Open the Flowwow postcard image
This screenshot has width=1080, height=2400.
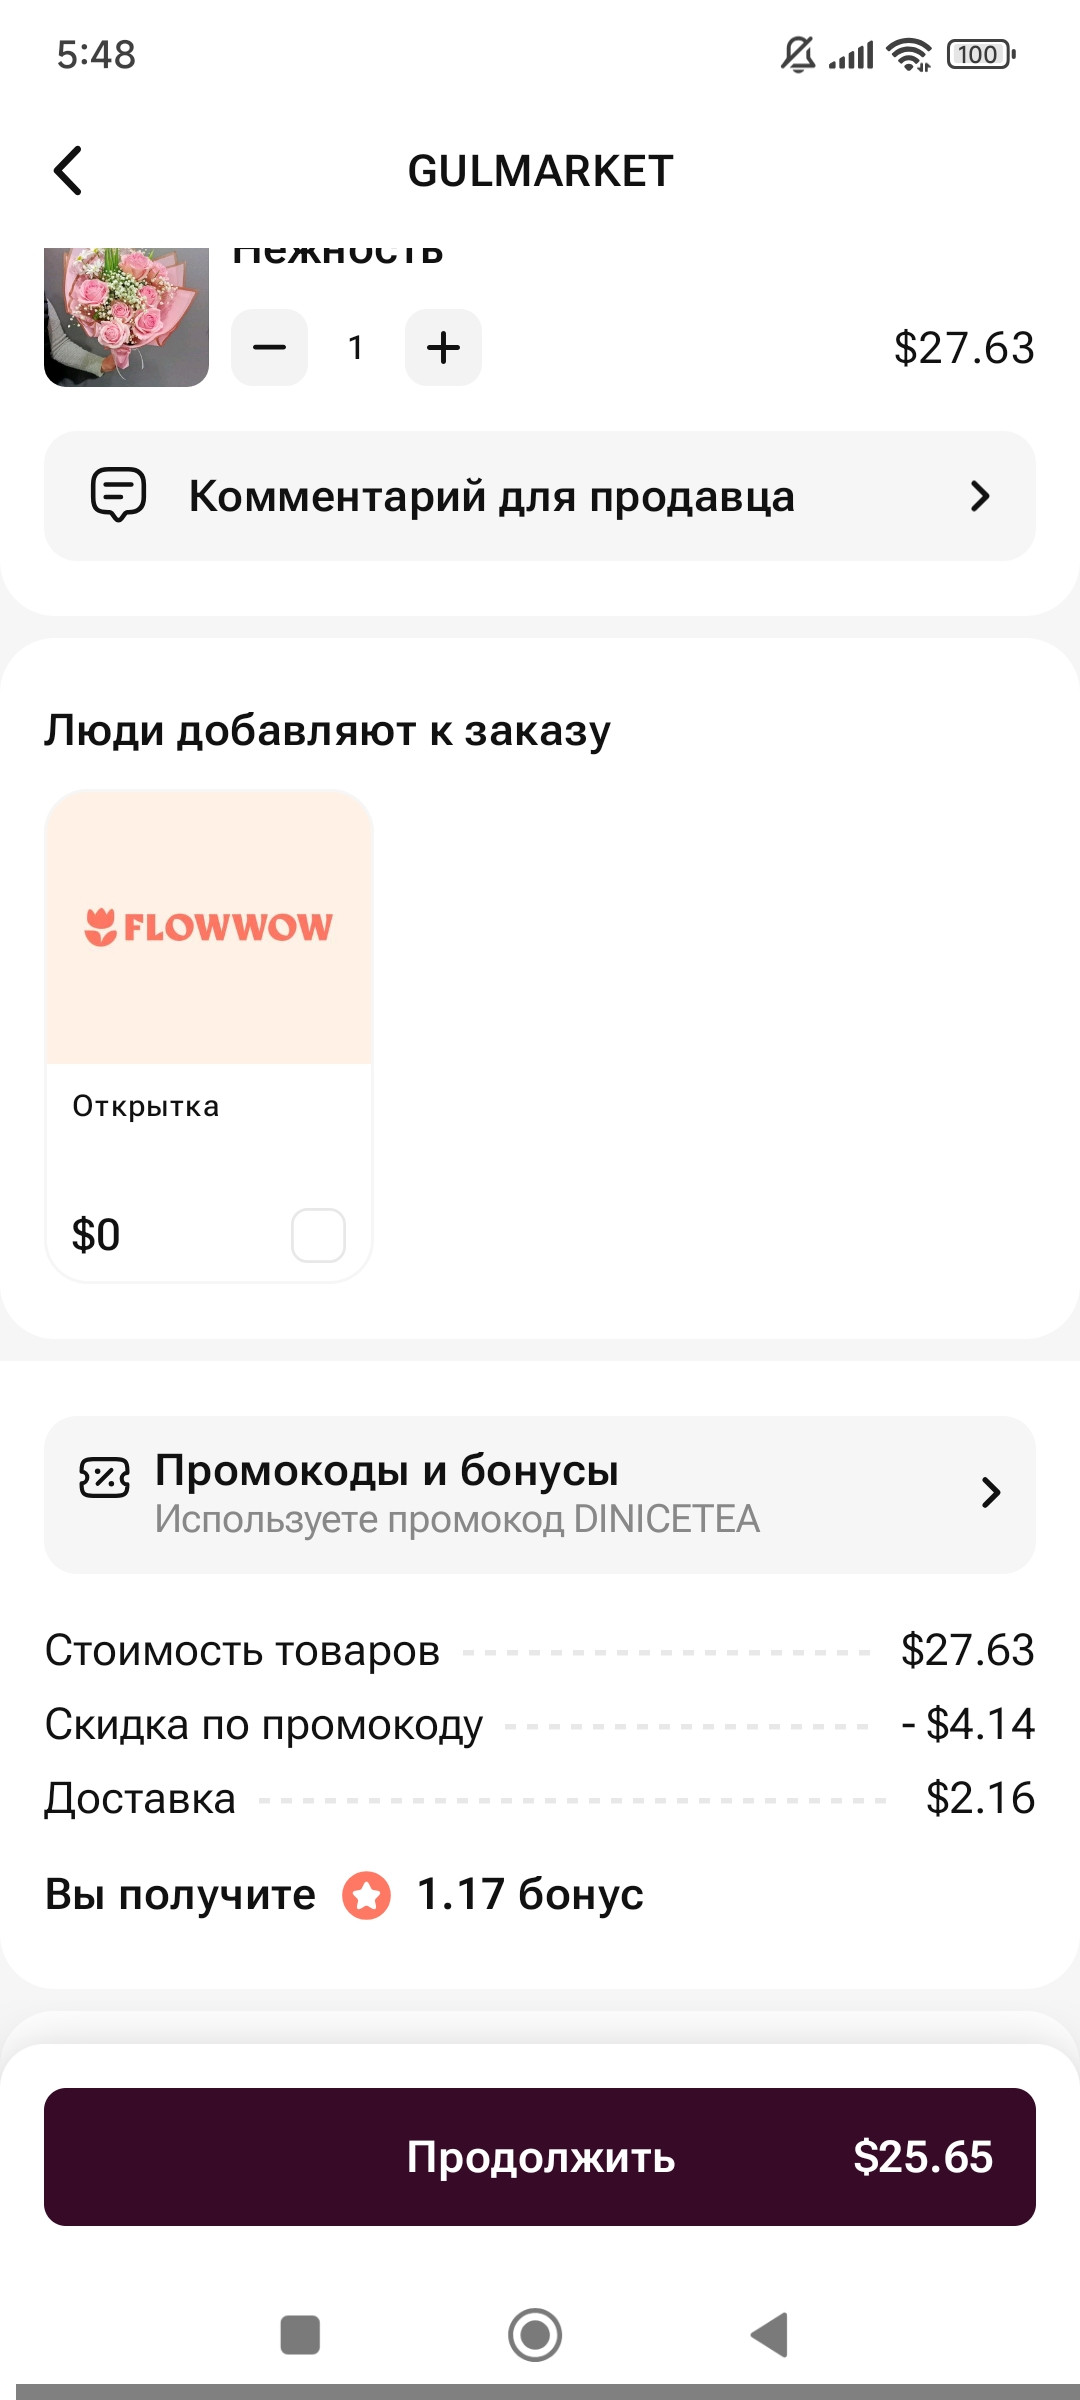point(209,927)
